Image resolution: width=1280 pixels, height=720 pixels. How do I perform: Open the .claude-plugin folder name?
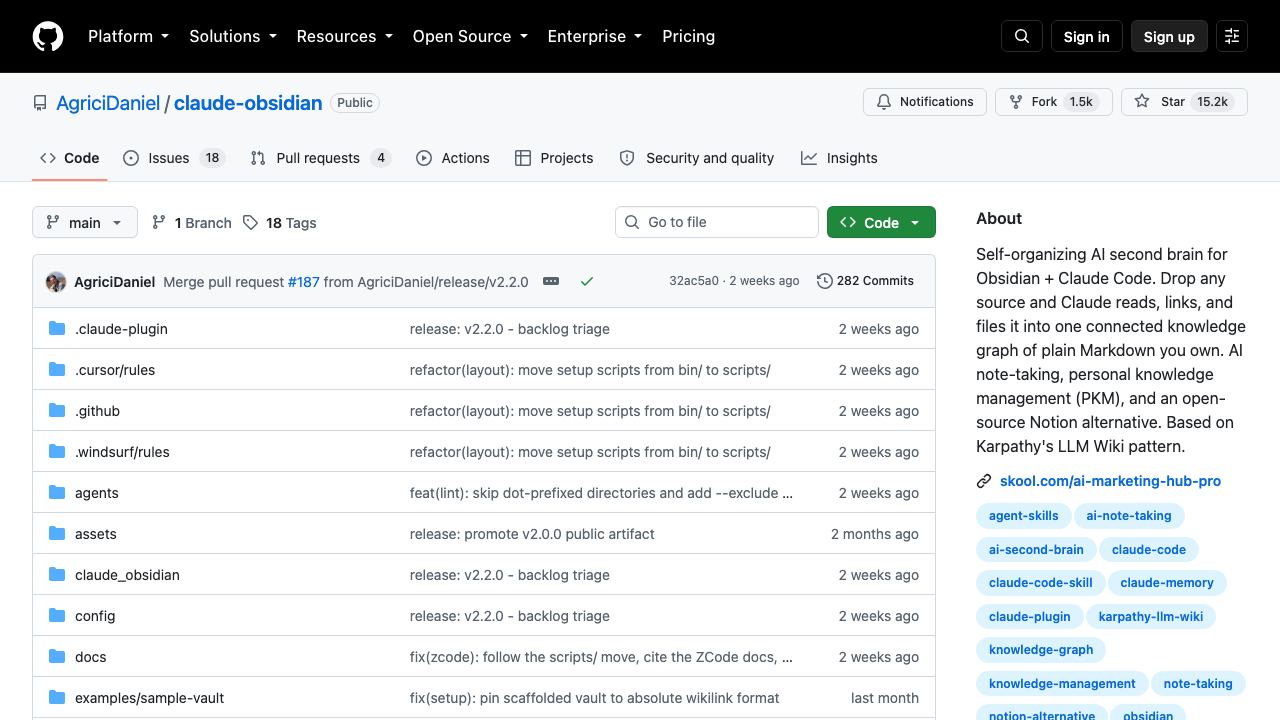[121, 329]
